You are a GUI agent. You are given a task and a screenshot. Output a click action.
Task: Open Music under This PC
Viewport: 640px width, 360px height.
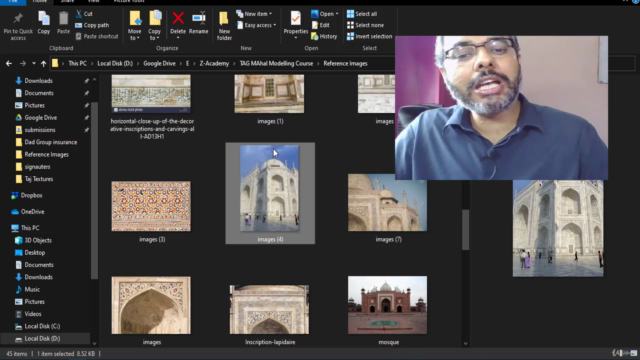[x=32, y=289]
